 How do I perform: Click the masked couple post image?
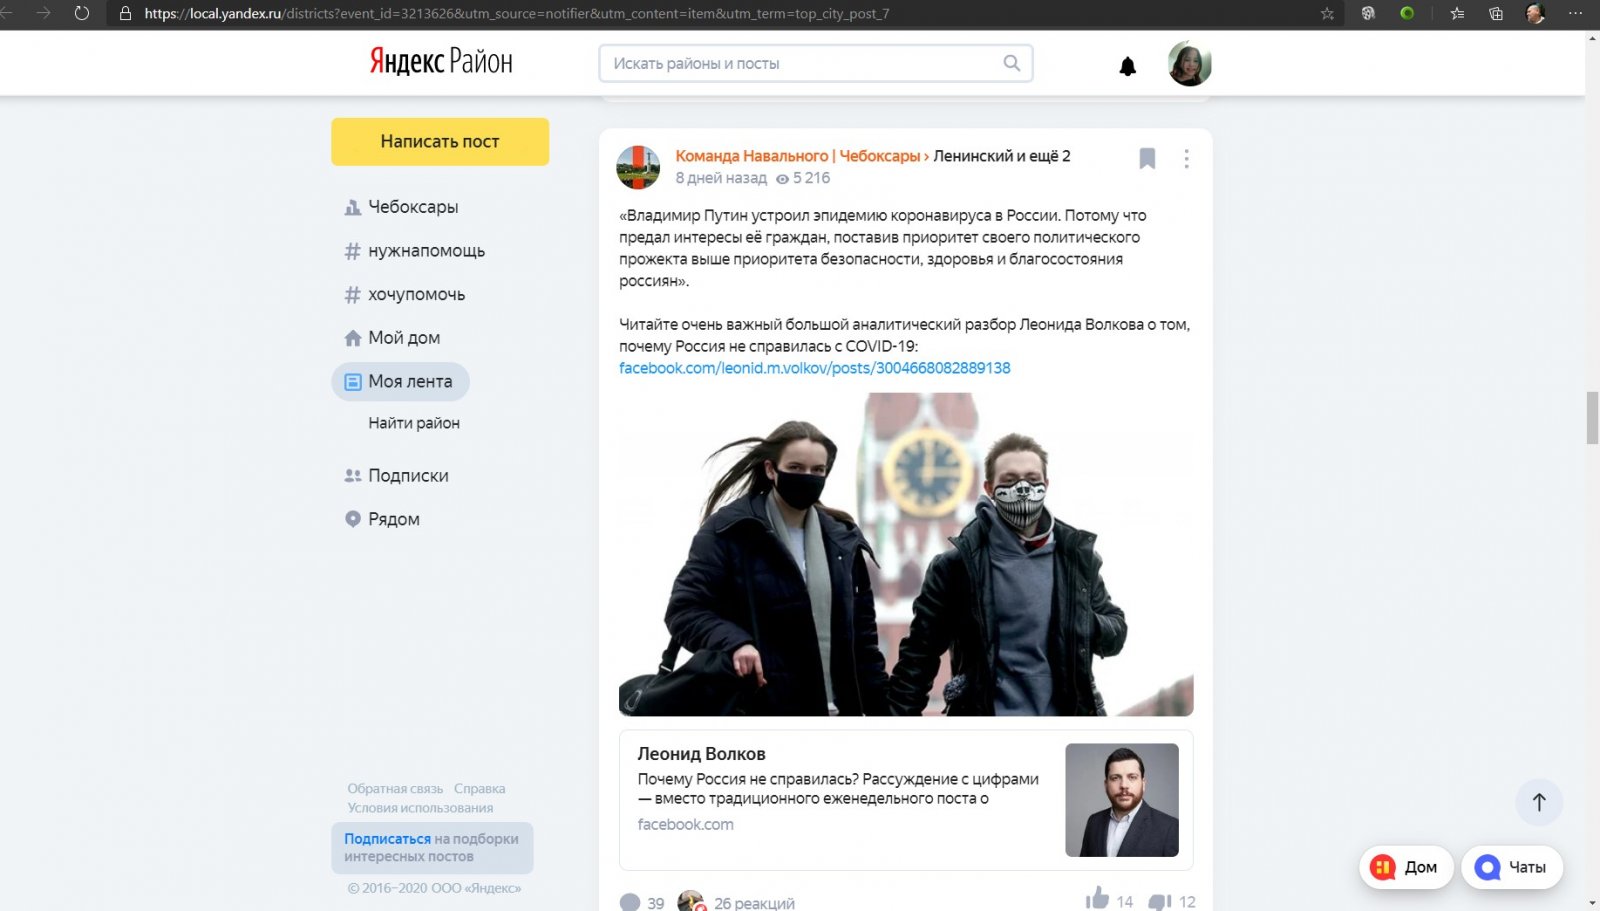[905, 554]
